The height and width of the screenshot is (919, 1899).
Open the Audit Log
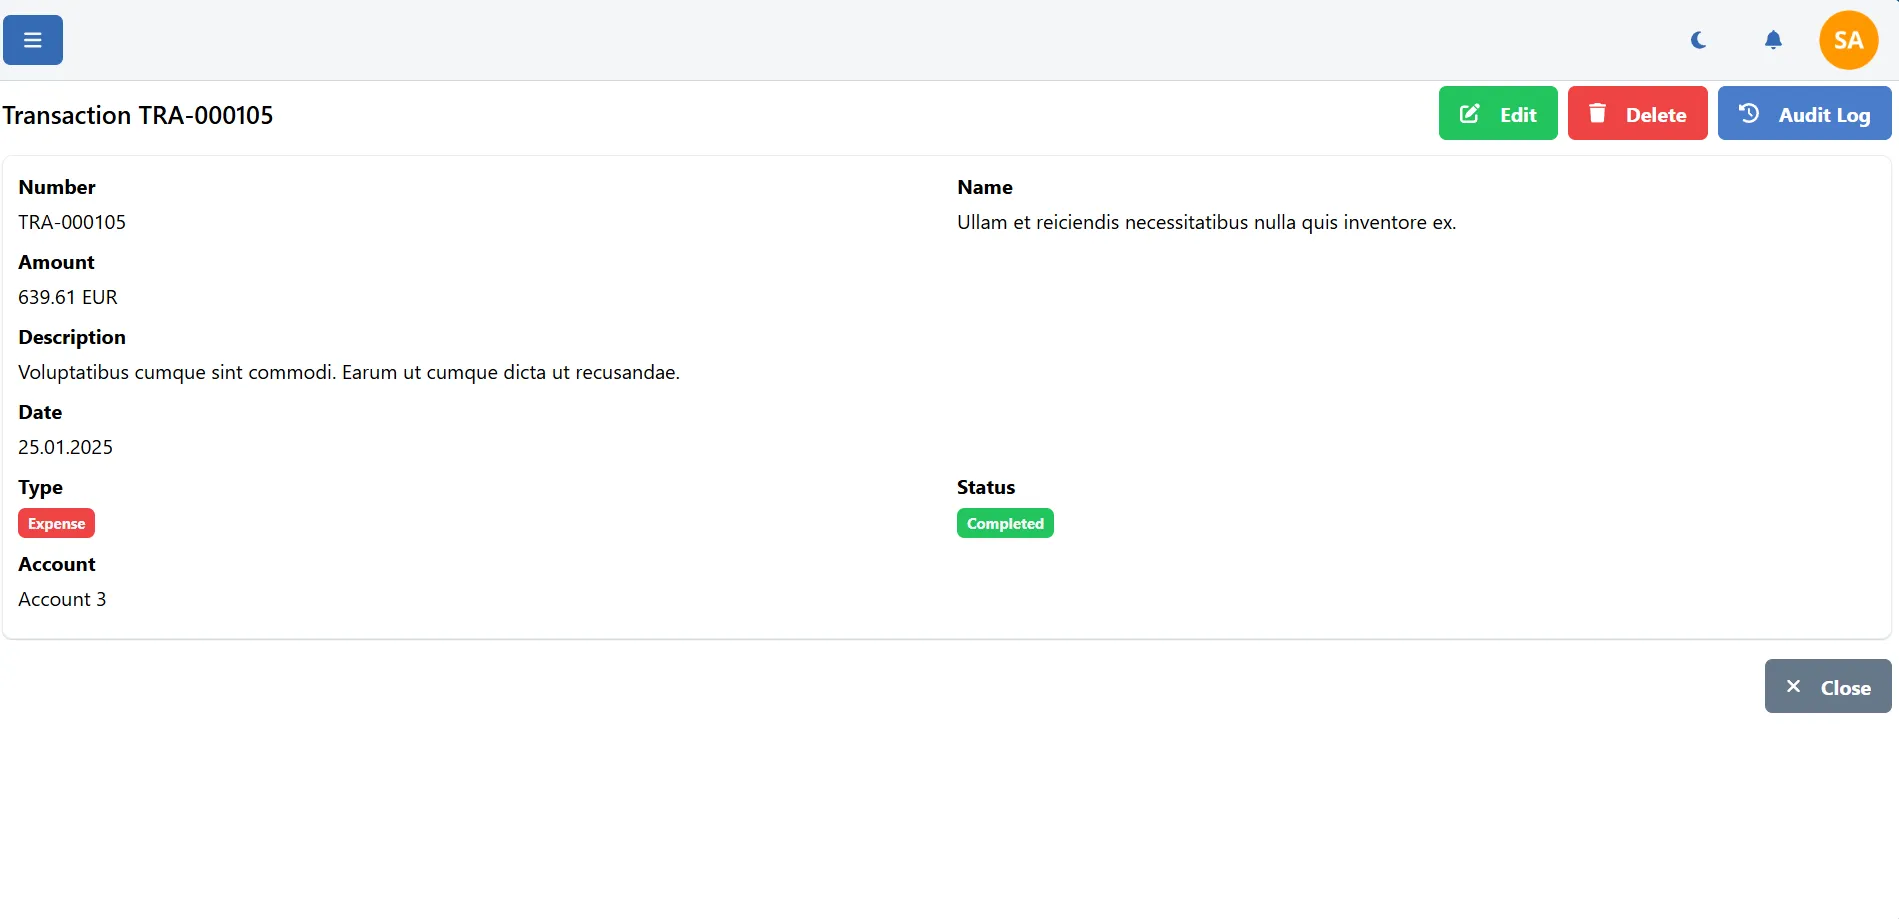pyautogui.click(x=1804, y=113)
